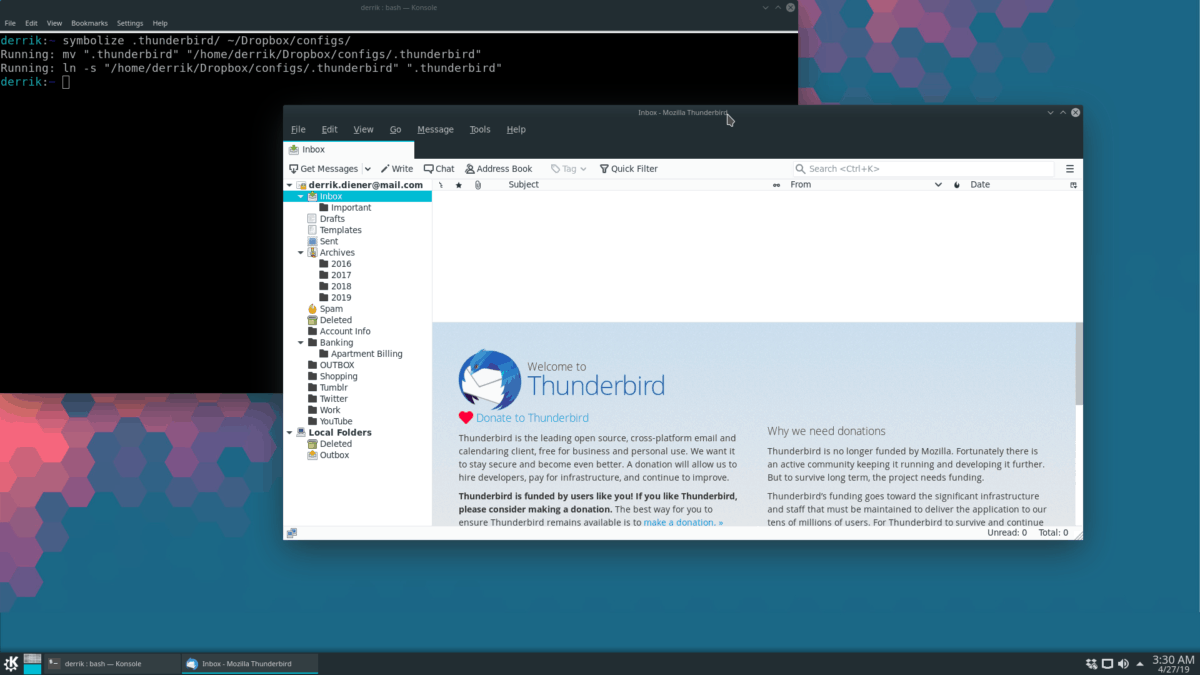This screenshot has height=675, width=1200.
Task: Open the Dropbox icon in the system tray
Action: [1091, 663]
